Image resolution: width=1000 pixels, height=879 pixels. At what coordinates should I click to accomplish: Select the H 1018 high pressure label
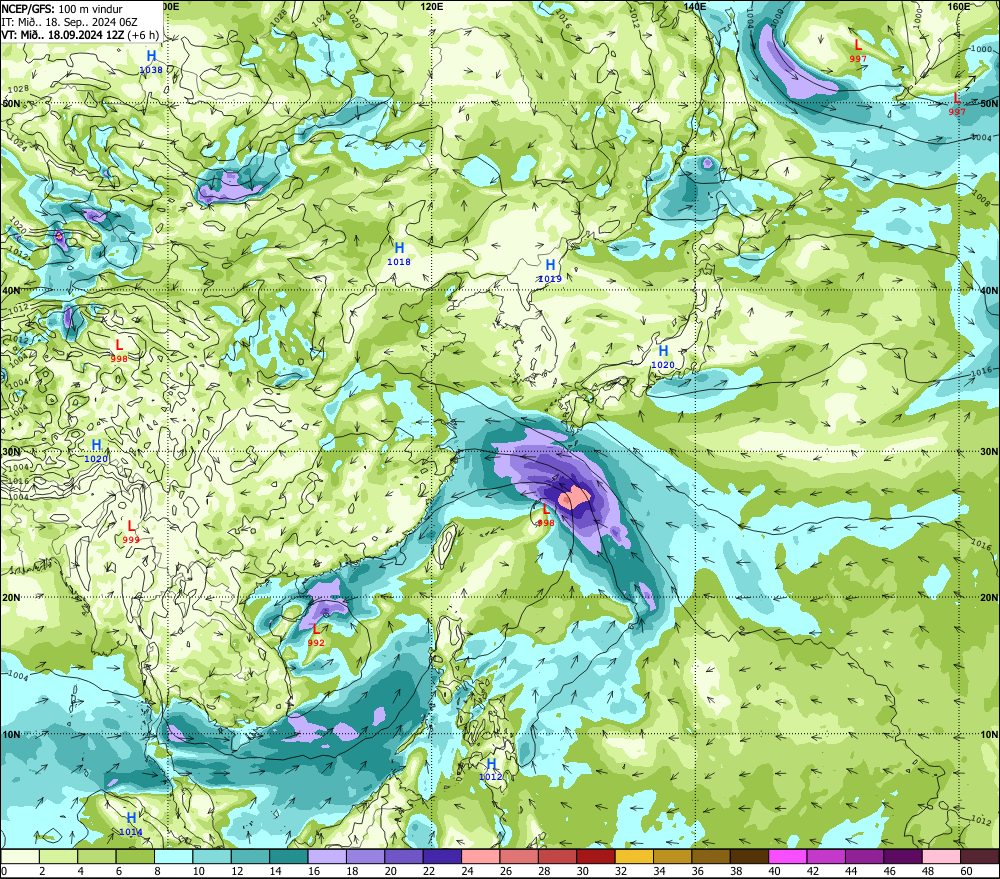pyautogui.click(x=399, y=253)
